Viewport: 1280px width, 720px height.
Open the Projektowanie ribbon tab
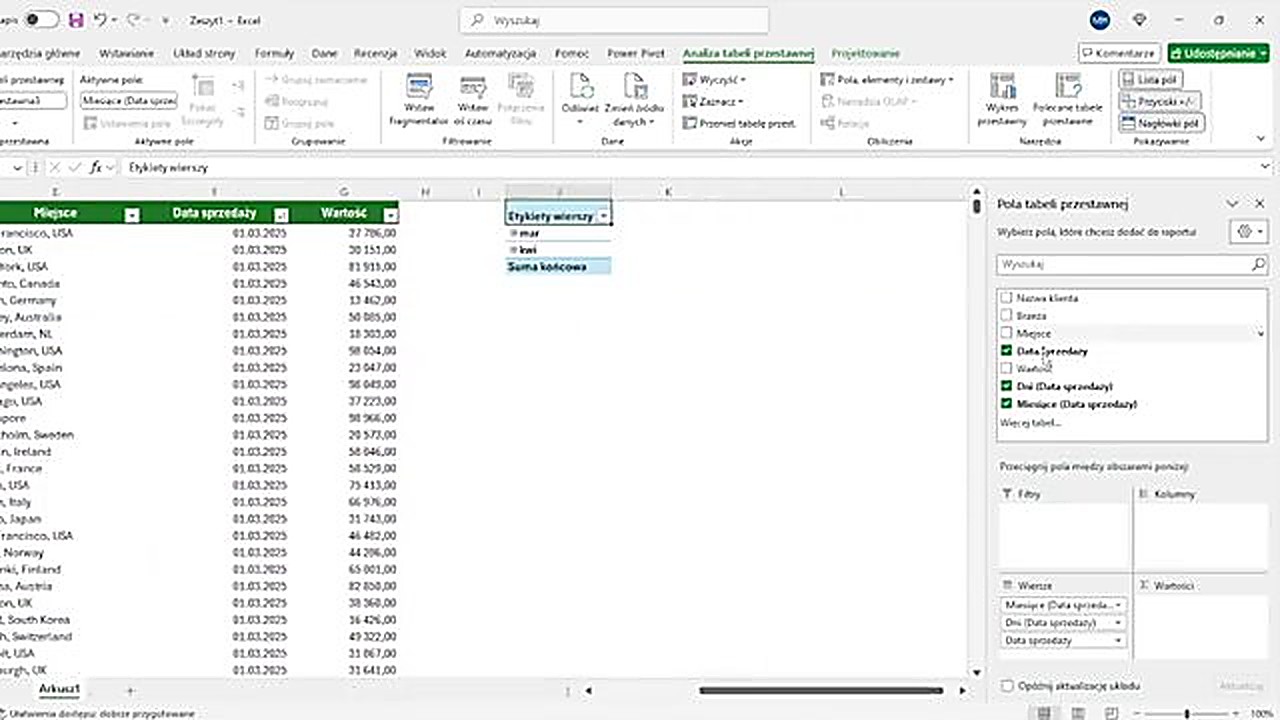[x=865, y=53]
